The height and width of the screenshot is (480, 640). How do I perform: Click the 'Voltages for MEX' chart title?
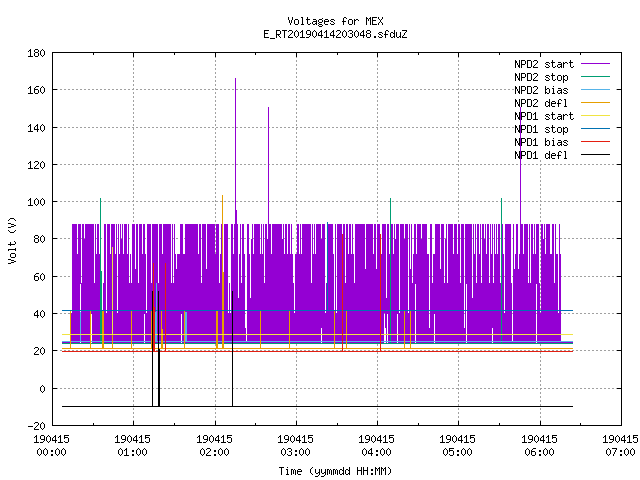tap(335, 21)
